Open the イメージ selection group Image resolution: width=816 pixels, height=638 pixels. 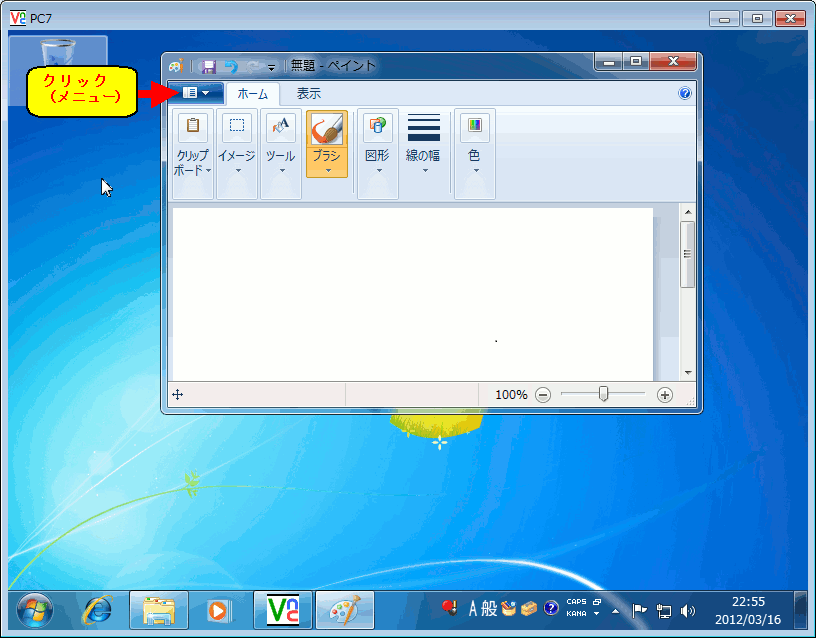[237, 150]
